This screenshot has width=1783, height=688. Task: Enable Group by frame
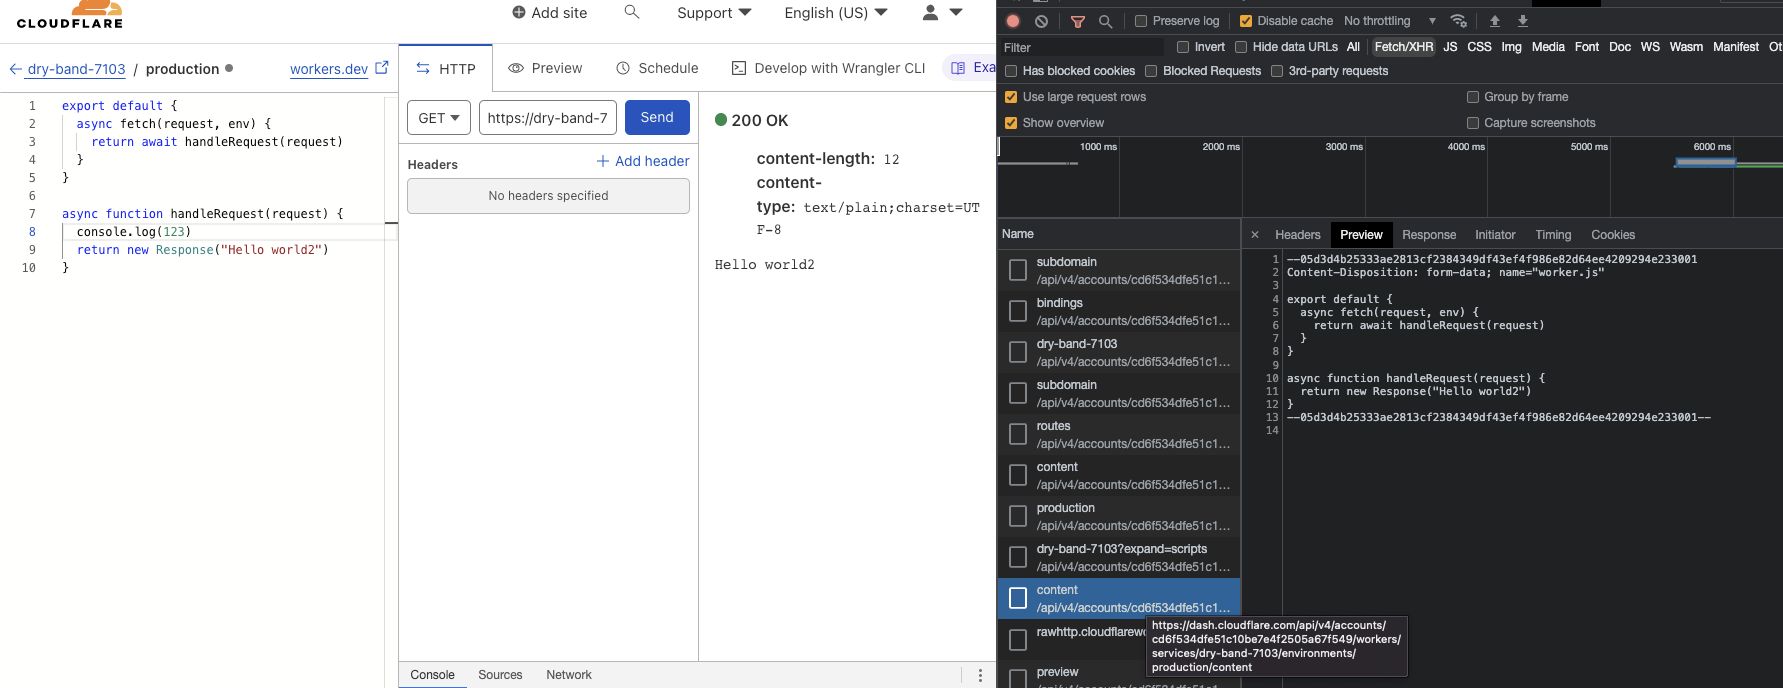[1473, 97]
